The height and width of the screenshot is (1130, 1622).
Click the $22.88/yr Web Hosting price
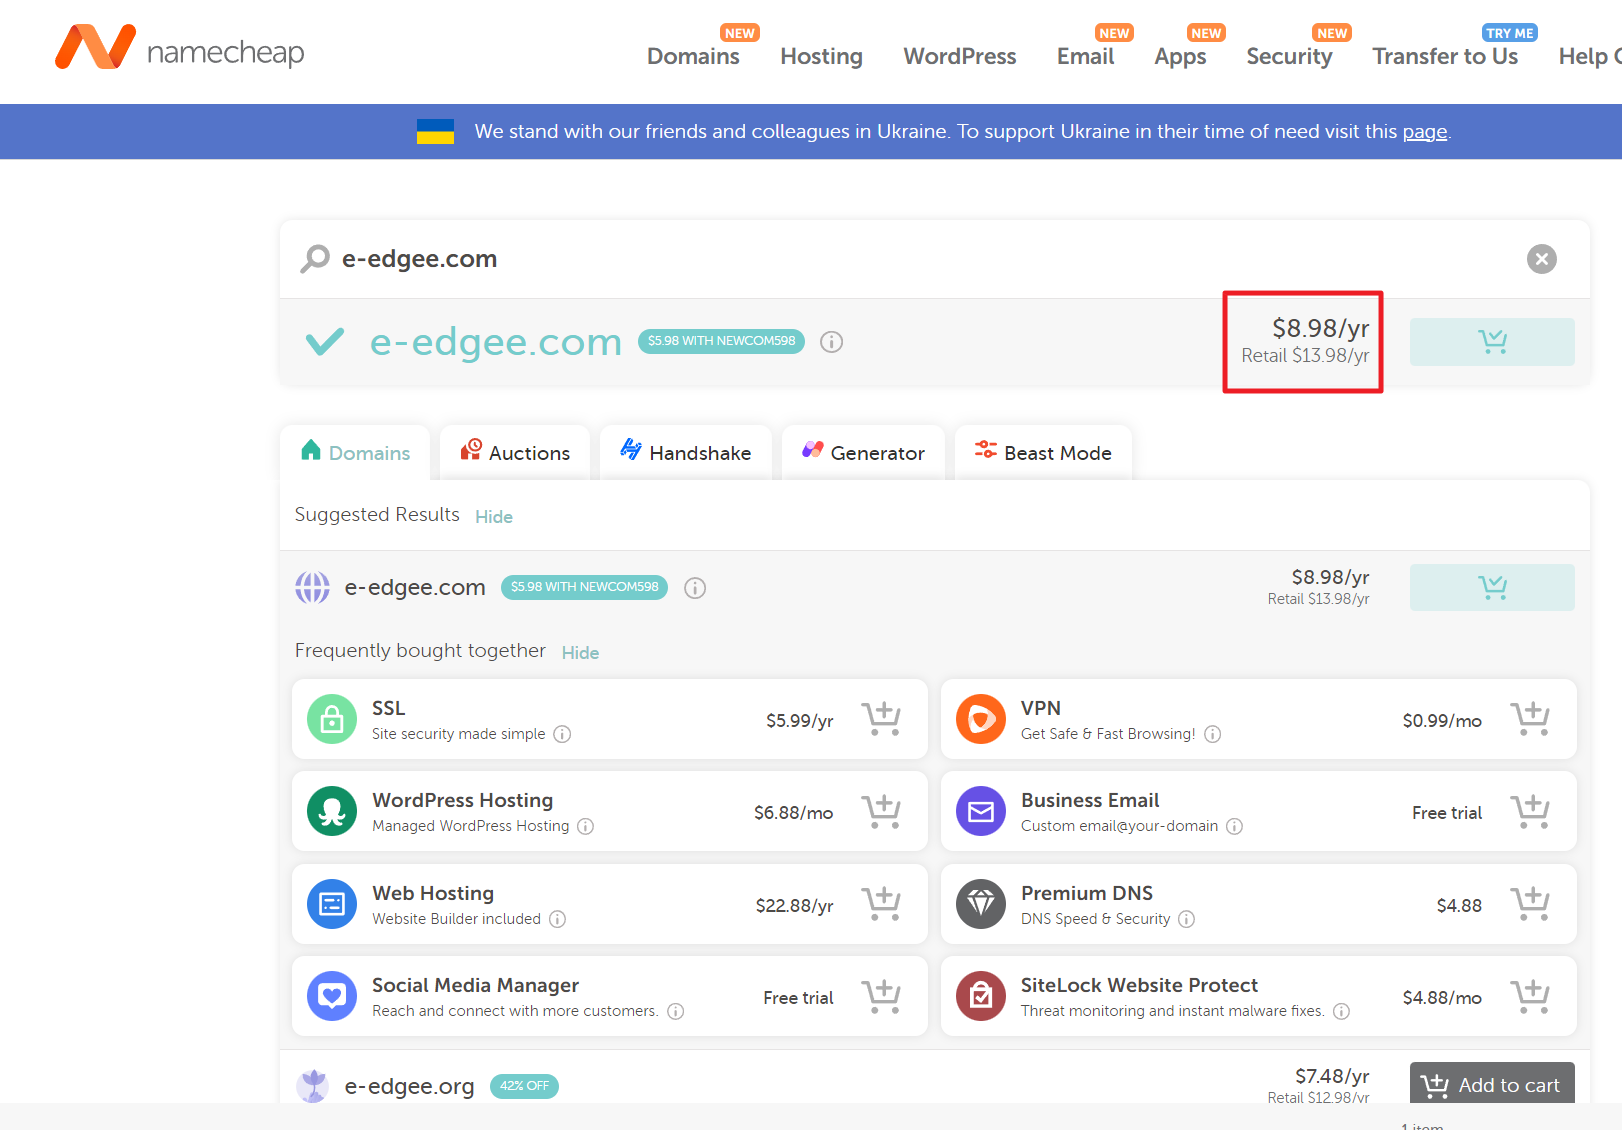coord(794,905)
